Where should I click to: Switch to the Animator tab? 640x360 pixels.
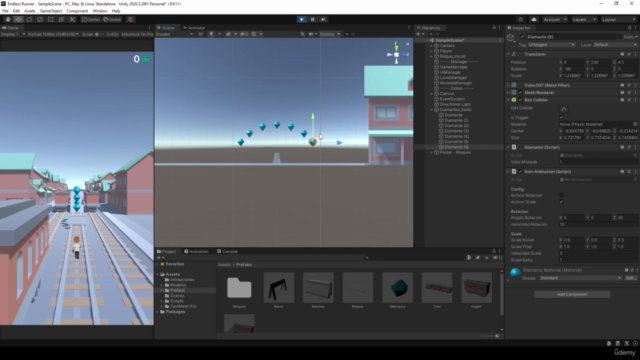[194, 28]
